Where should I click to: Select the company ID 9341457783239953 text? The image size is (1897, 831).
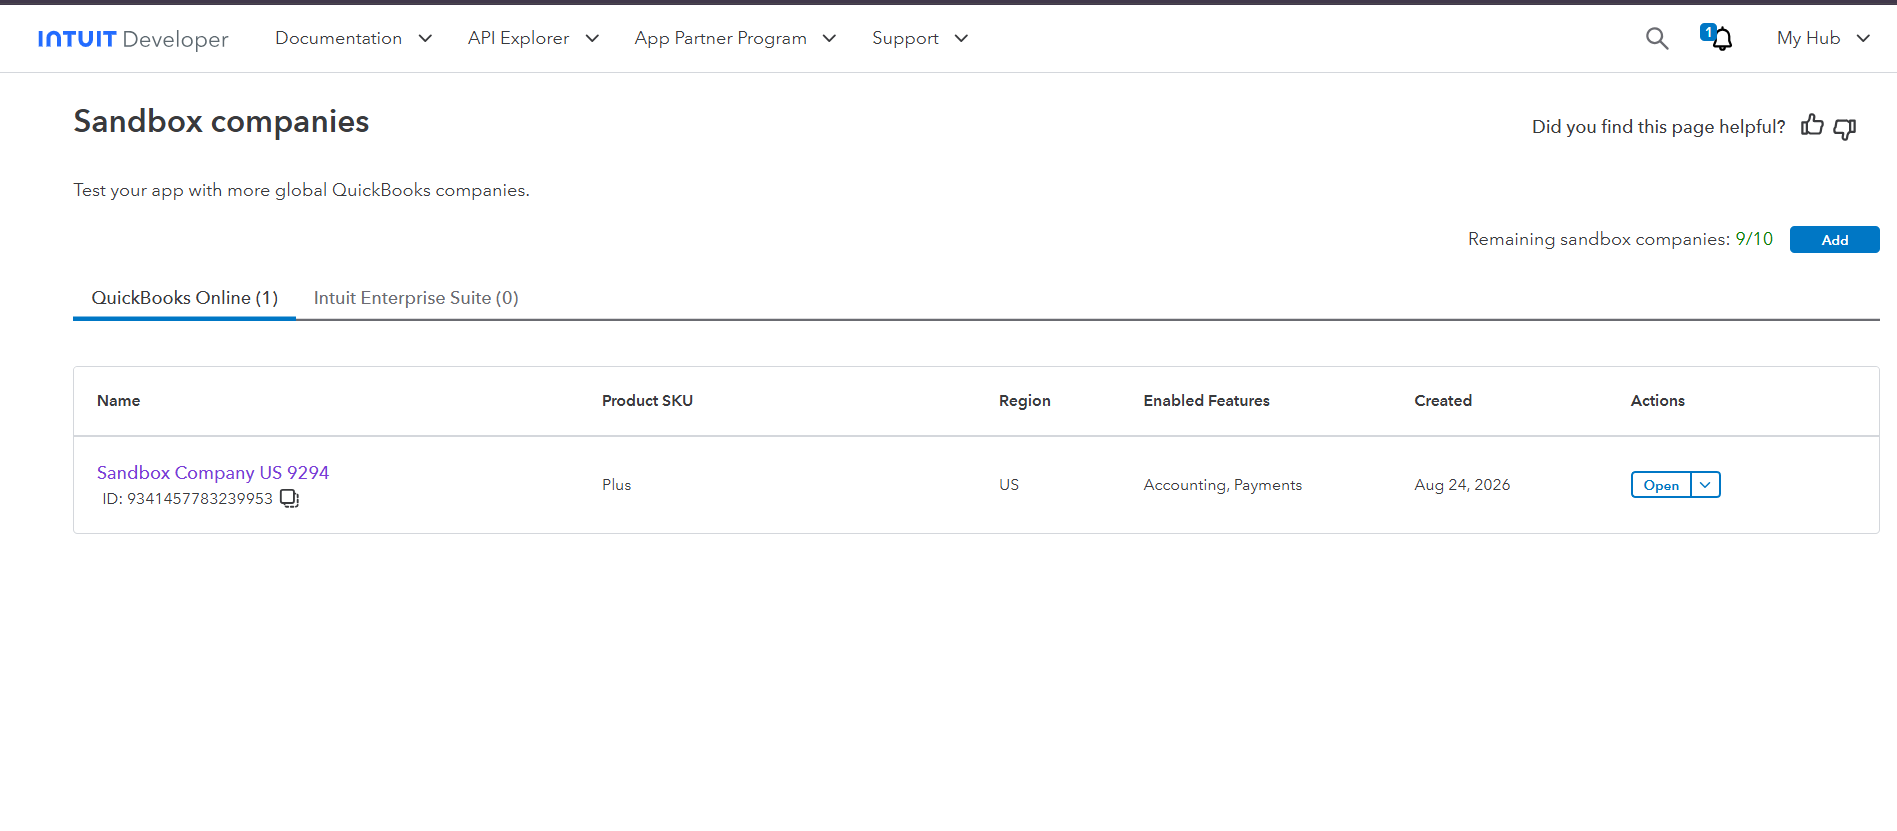(187, 498)
